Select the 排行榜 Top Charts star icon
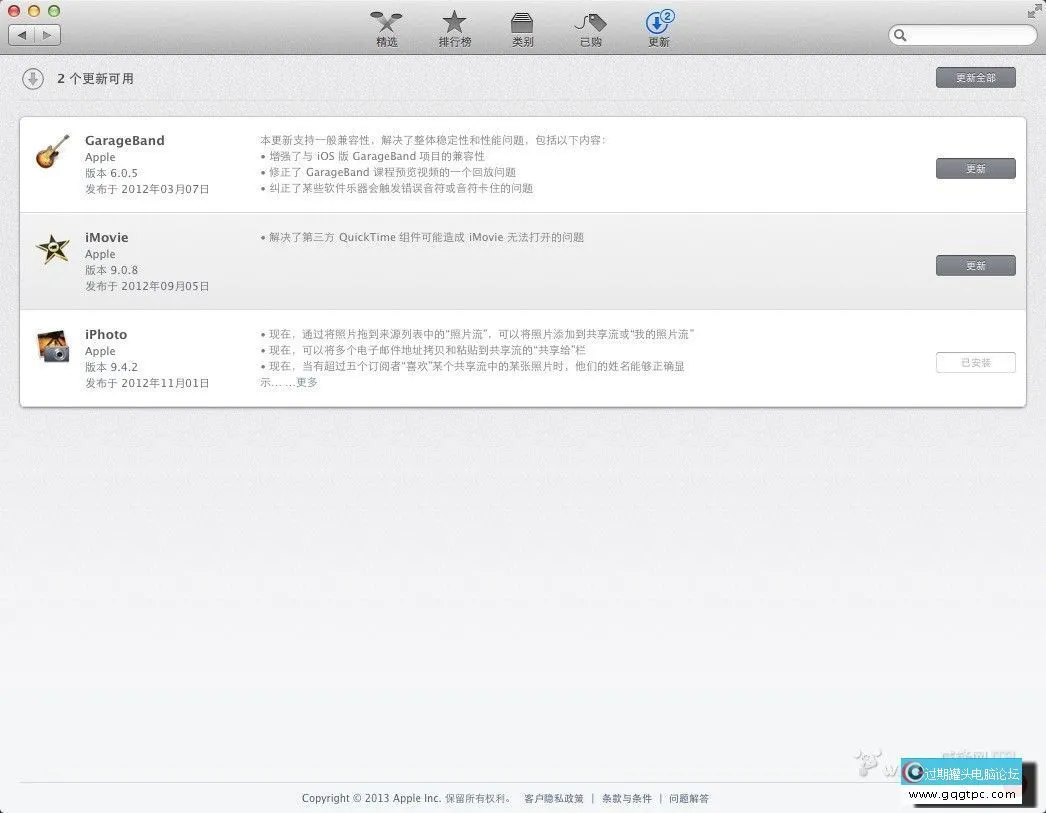The image size is (1046, 813). [x=454, y=27]
